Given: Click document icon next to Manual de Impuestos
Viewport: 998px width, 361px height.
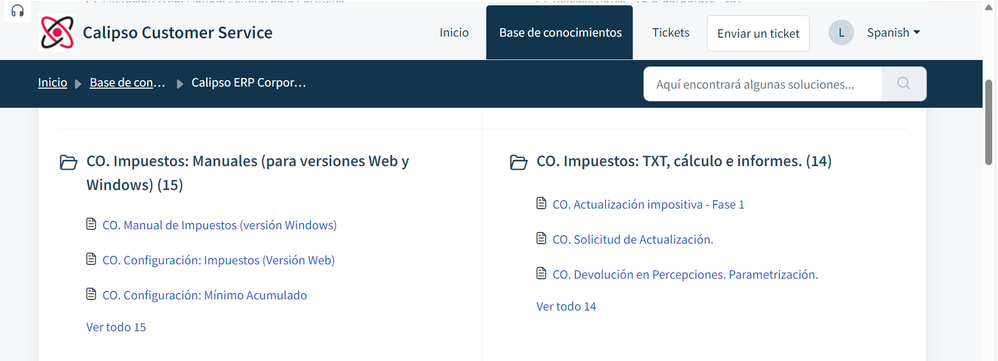Looking at the screenshot, I should pyautogui.click(x=91, y=224).
